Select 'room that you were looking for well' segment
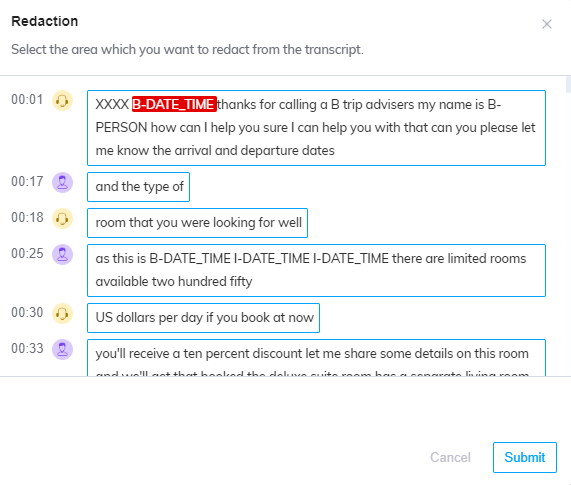Viewport: 571px width, 485px height. click(x=197, y=223)
